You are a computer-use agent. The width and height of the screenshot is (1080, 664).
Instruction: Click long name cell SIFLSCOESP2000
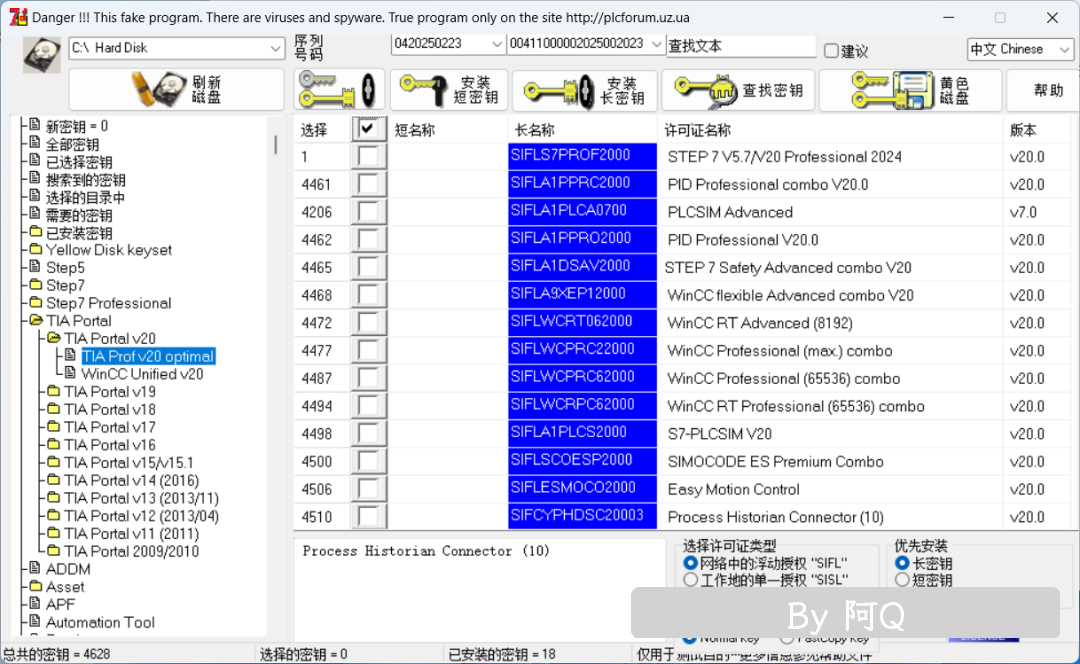583,461
